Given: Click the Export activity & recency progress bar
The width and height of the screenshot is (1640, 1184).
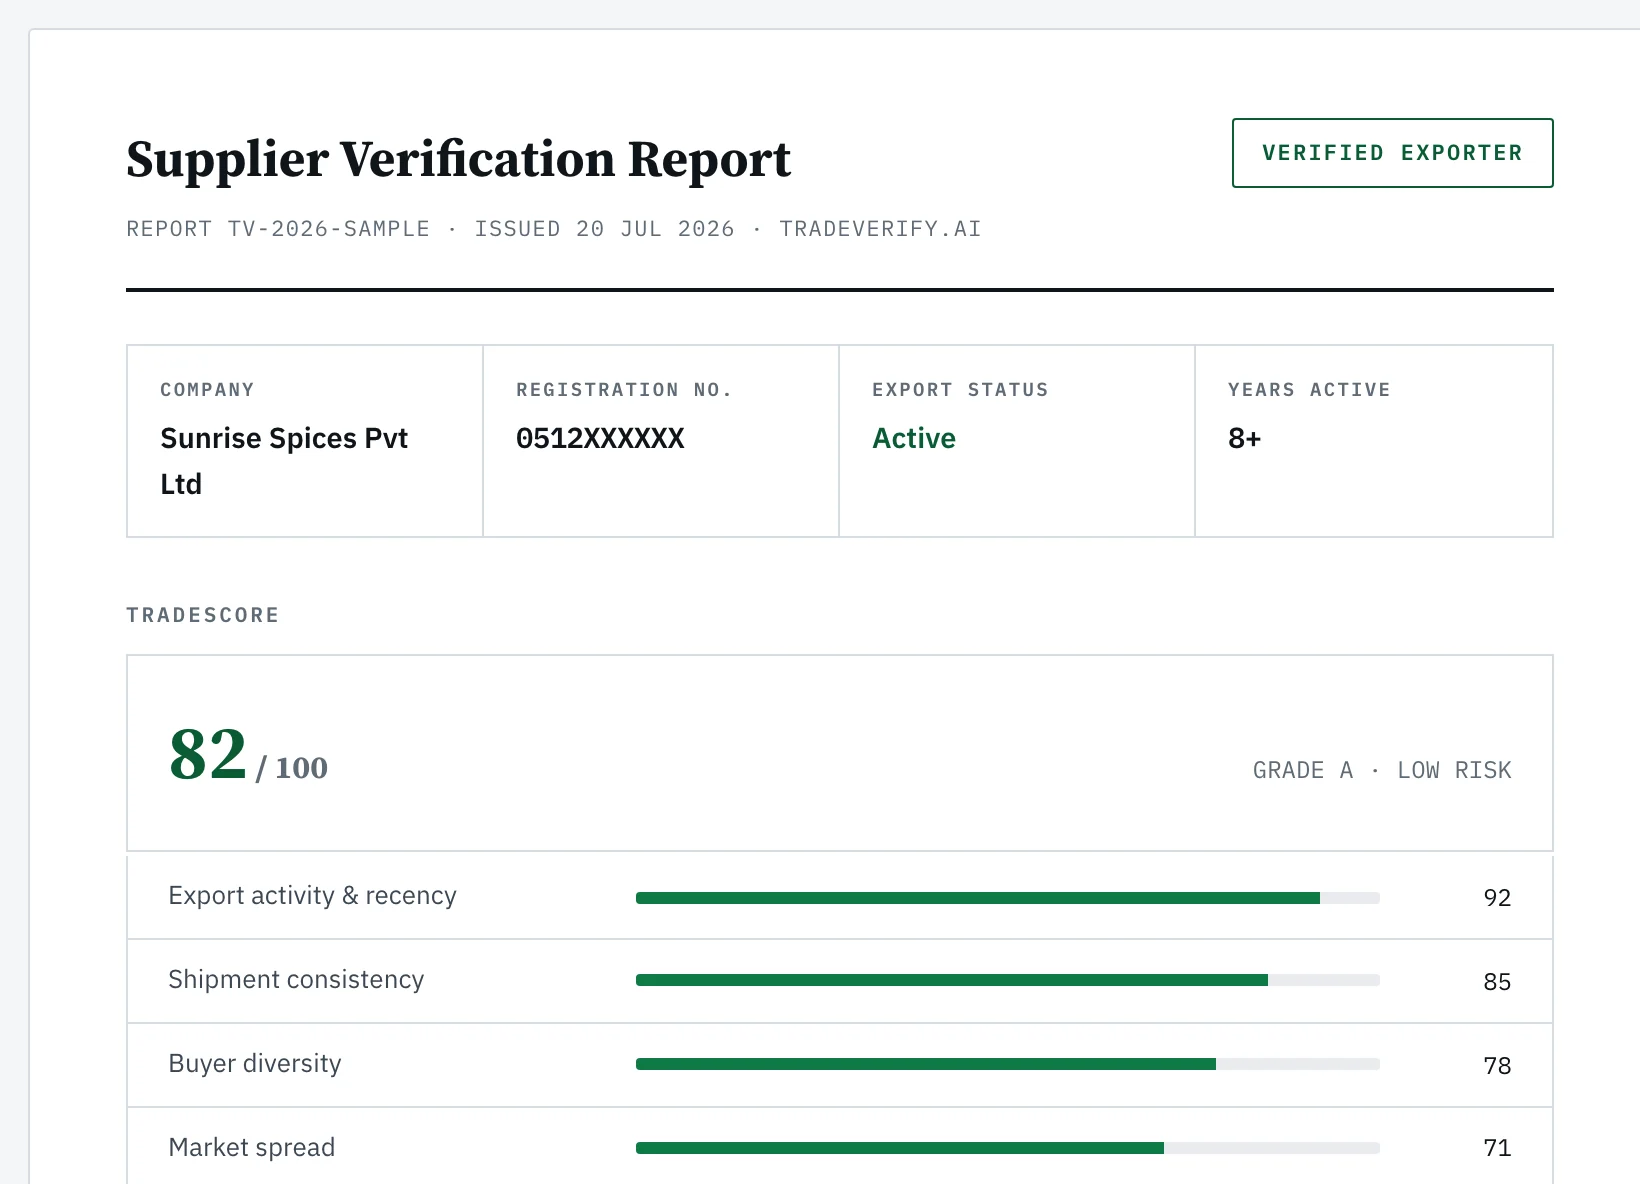Looking at the screenshot, I should click(1008, 898).
